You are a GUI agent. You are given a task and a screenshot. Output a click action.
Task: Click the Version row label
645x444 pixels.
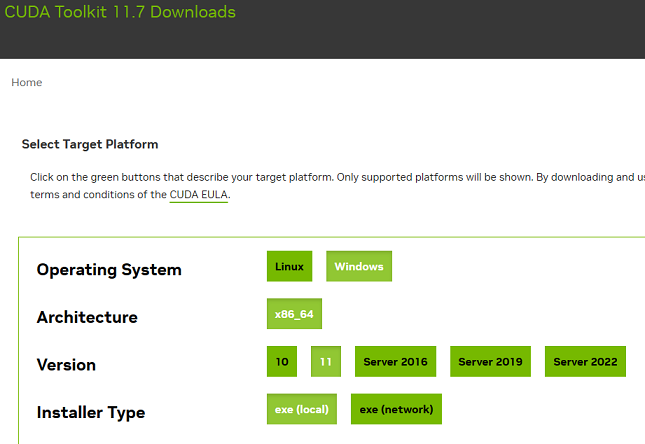[x=66, y=365]
